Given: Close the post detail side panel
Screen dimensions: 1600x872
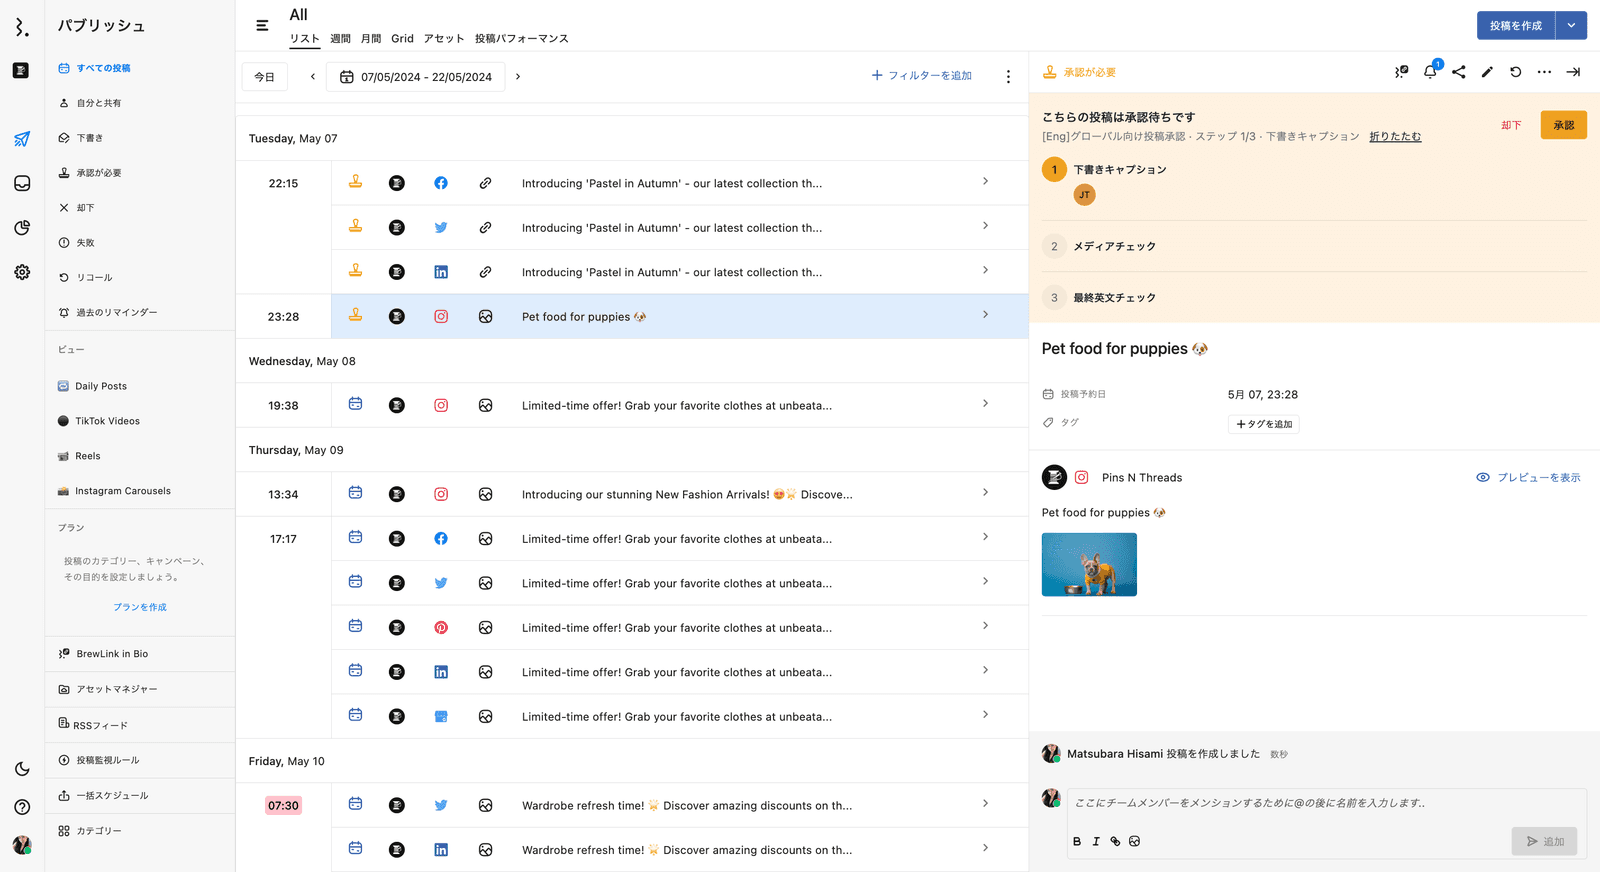Looking at the screenshot, I should (x=1573, y=72).
